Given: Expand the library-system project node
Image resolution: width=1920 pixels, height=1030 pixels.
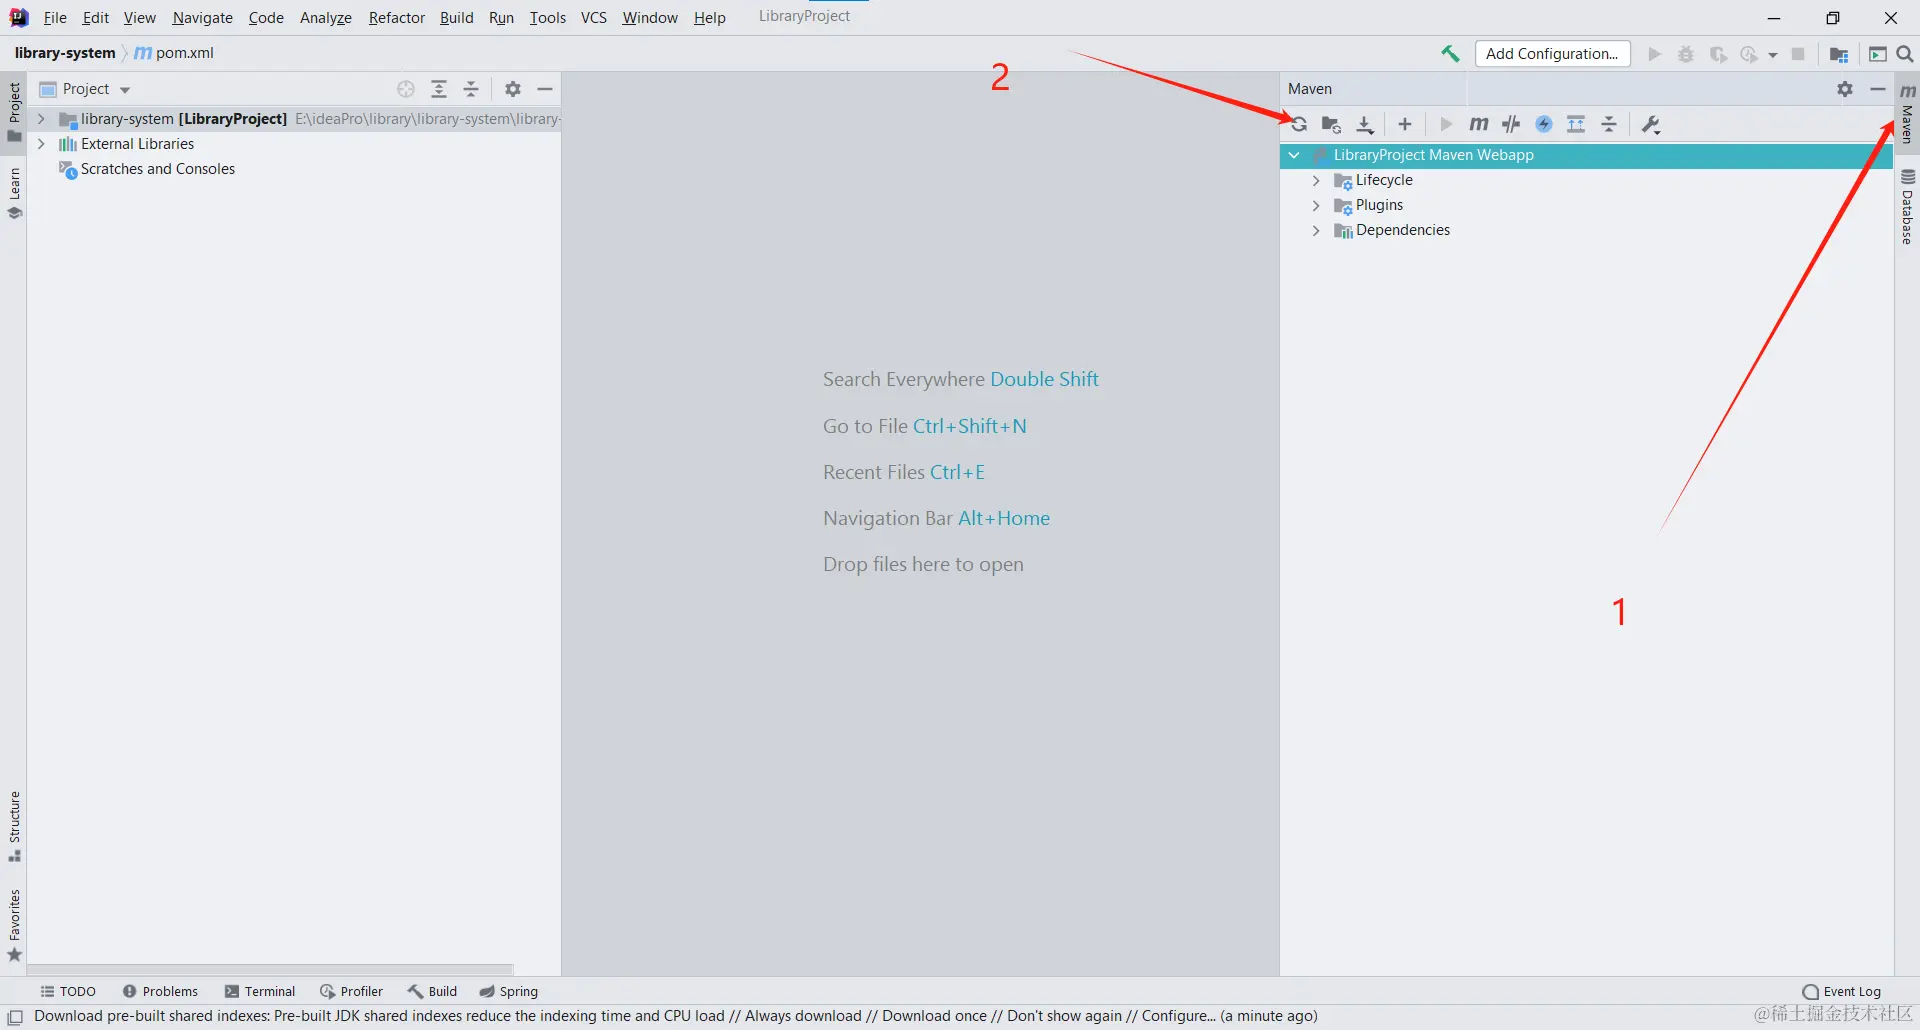Looking at the screenshot, I should coord(41,119).
